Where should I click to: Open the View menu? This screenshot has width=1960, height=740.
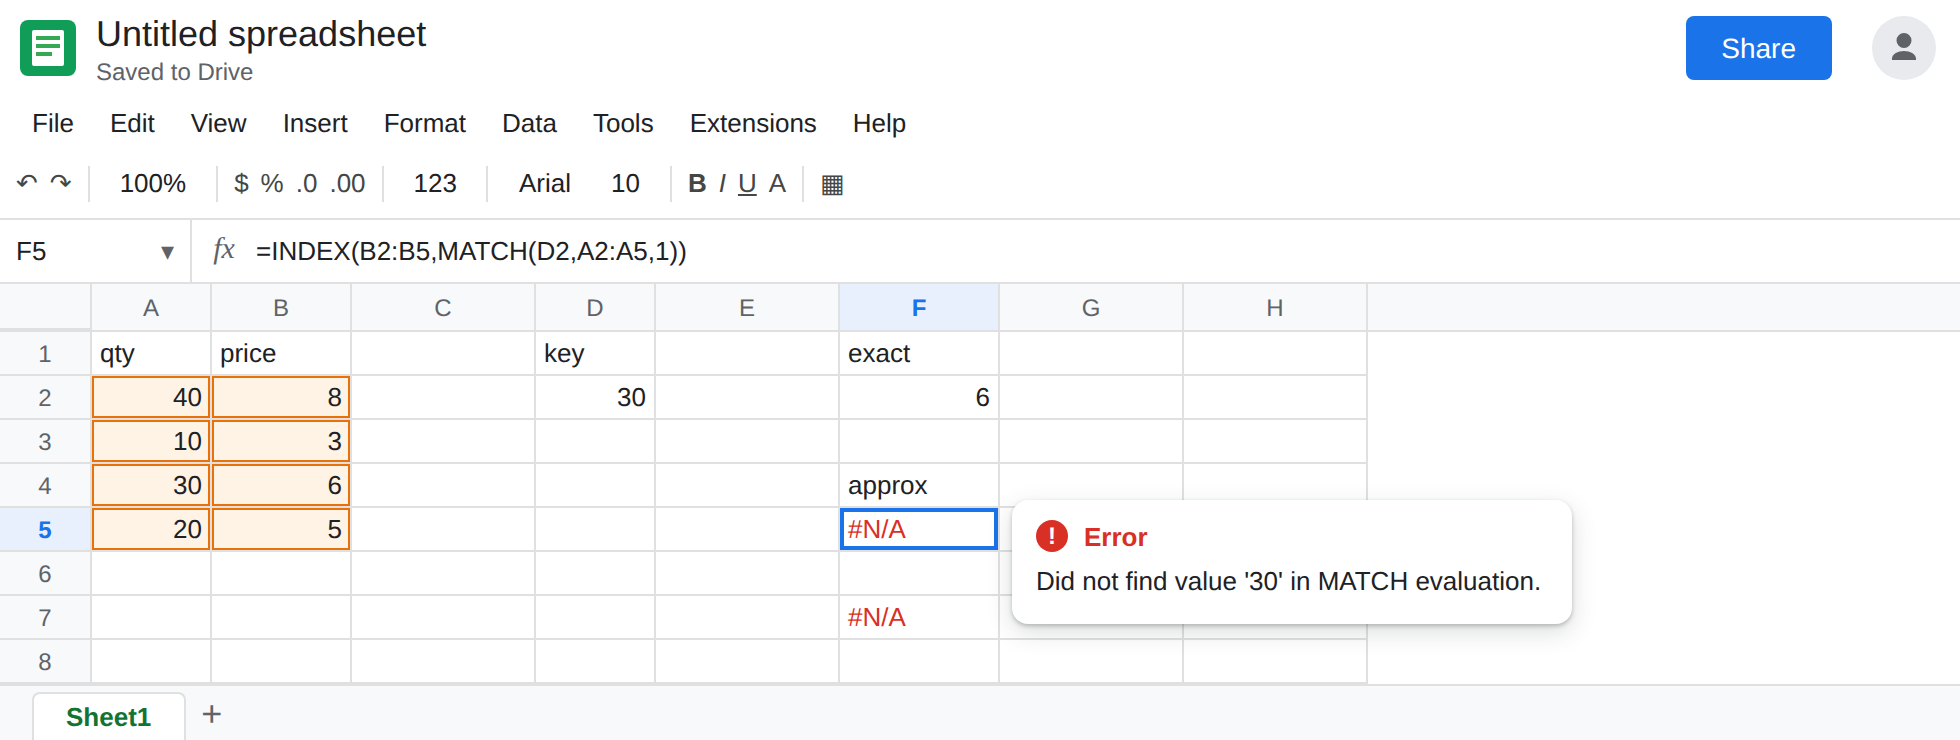(x=218, y=123)
